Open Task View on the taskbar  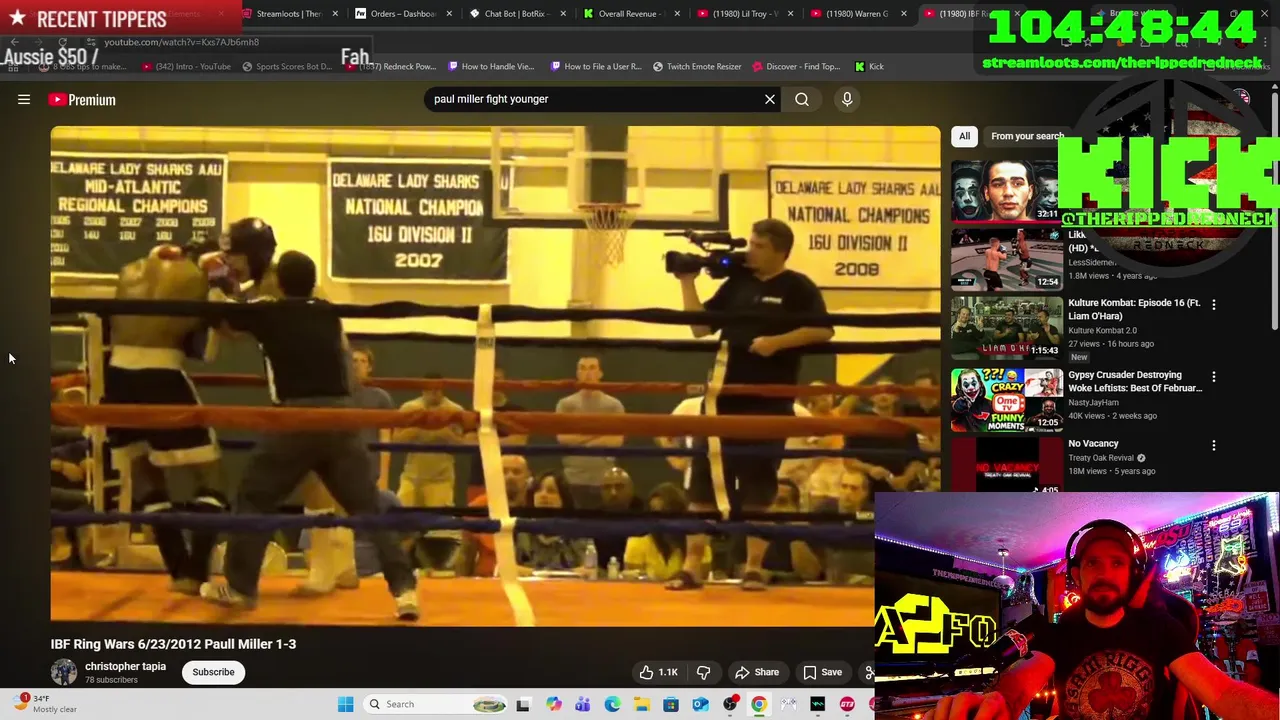click(x=522, y=704)
